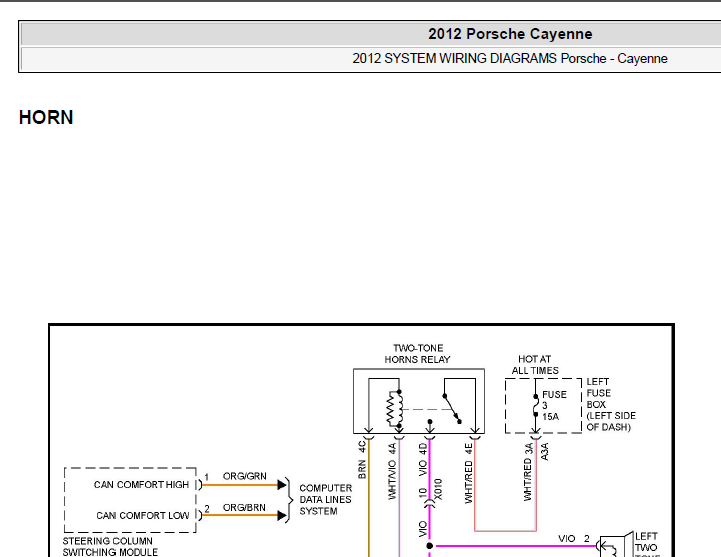Screen dimensions: 721x557
Task: Click the HORN section heading
Action: 46,118
